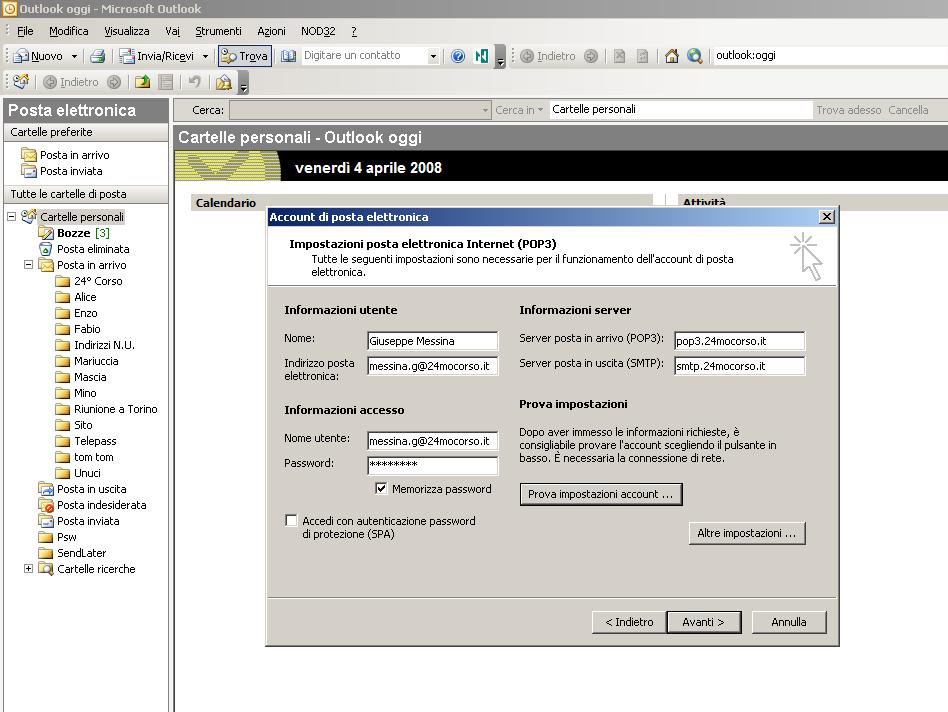Uncheck the Memorizza password checkbox

pos(381,488)
